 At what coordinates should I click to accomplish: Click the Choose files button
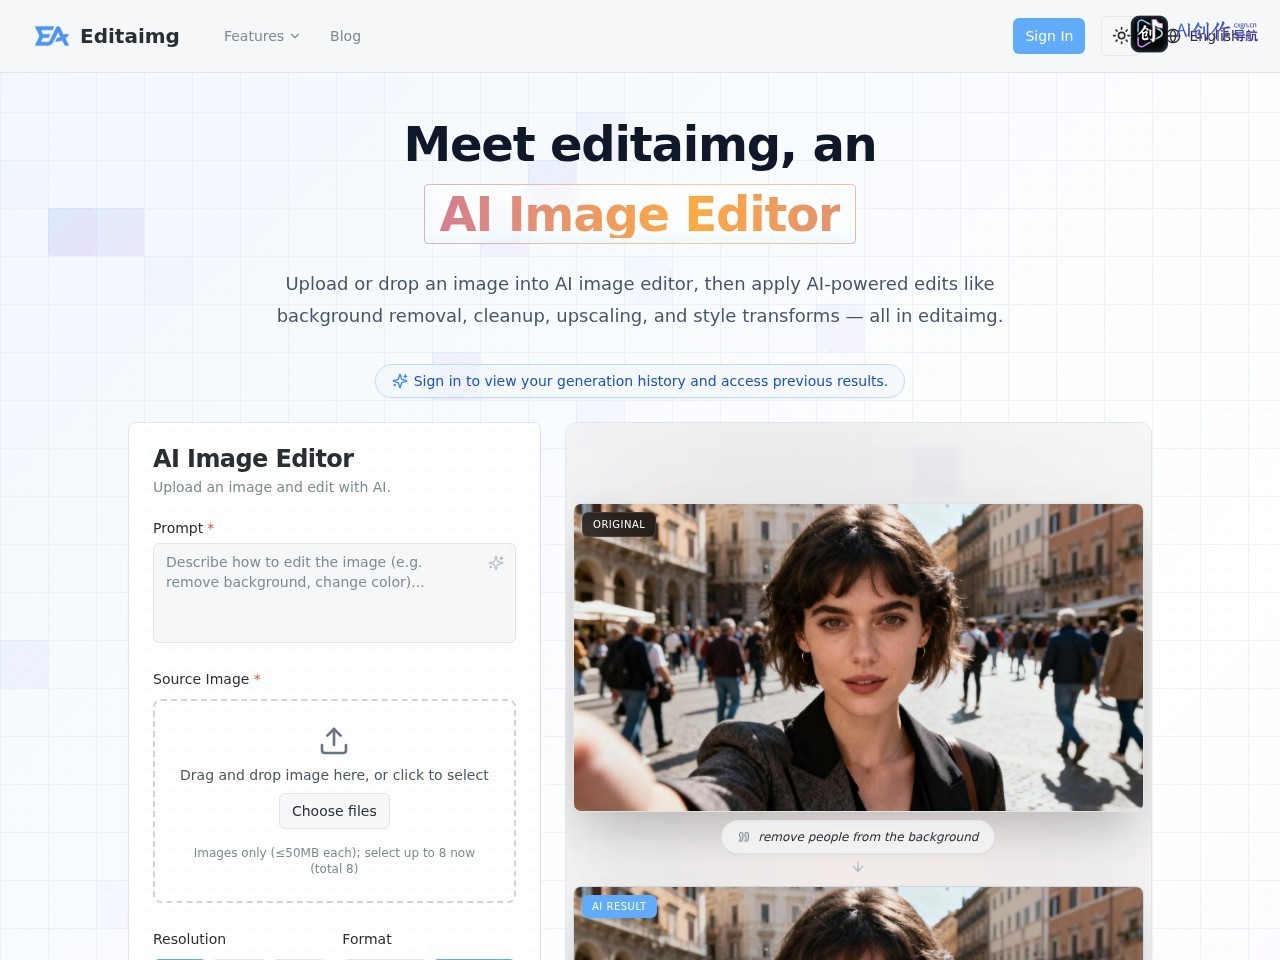[334, 811]
